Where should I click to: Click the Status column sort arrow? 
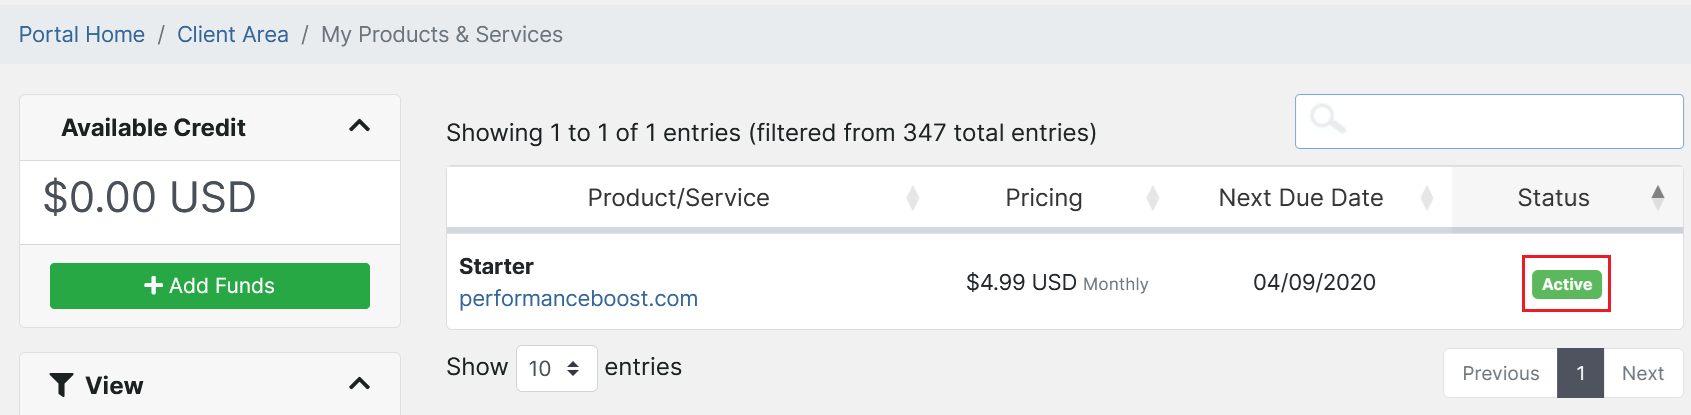(1657, 197)
